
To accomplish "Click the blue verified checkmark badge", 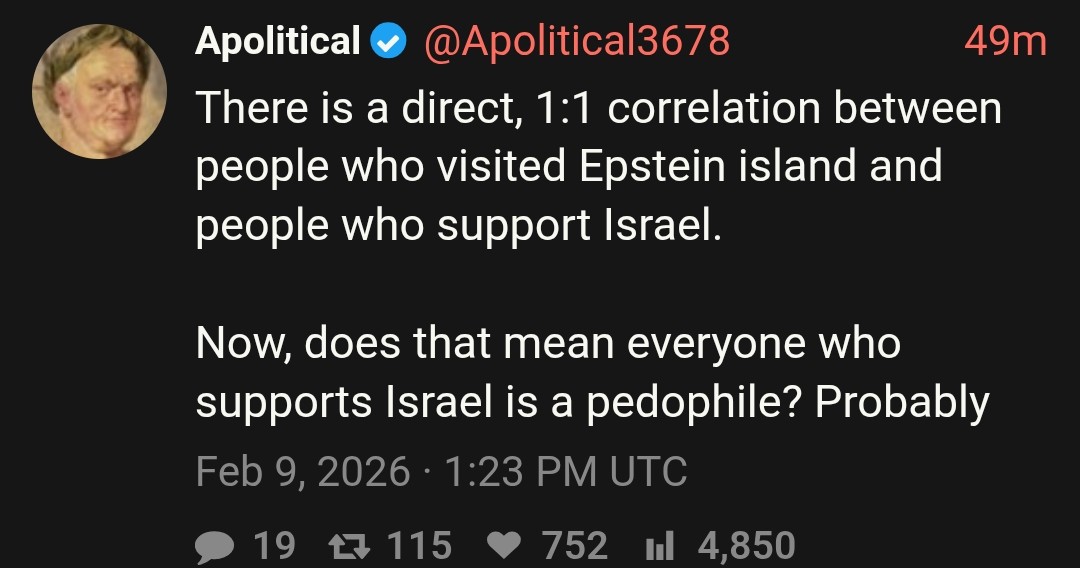I will 387,41.
